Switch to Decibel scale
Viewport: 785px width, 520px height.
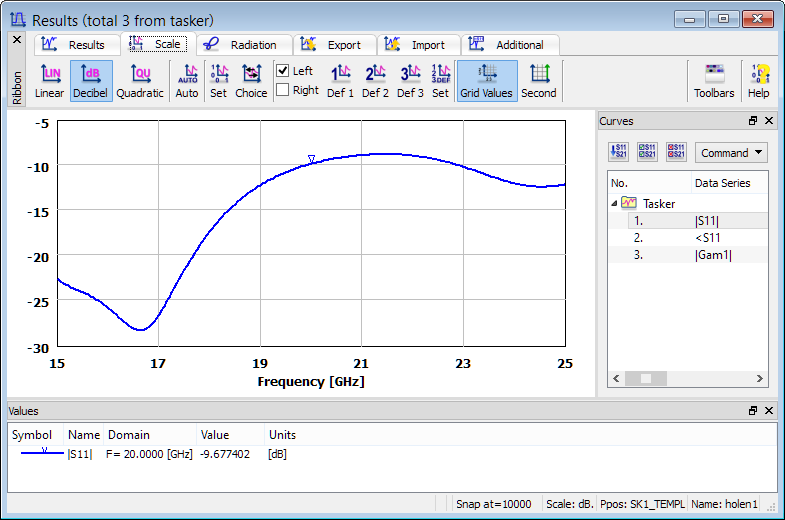pos(91,81)
